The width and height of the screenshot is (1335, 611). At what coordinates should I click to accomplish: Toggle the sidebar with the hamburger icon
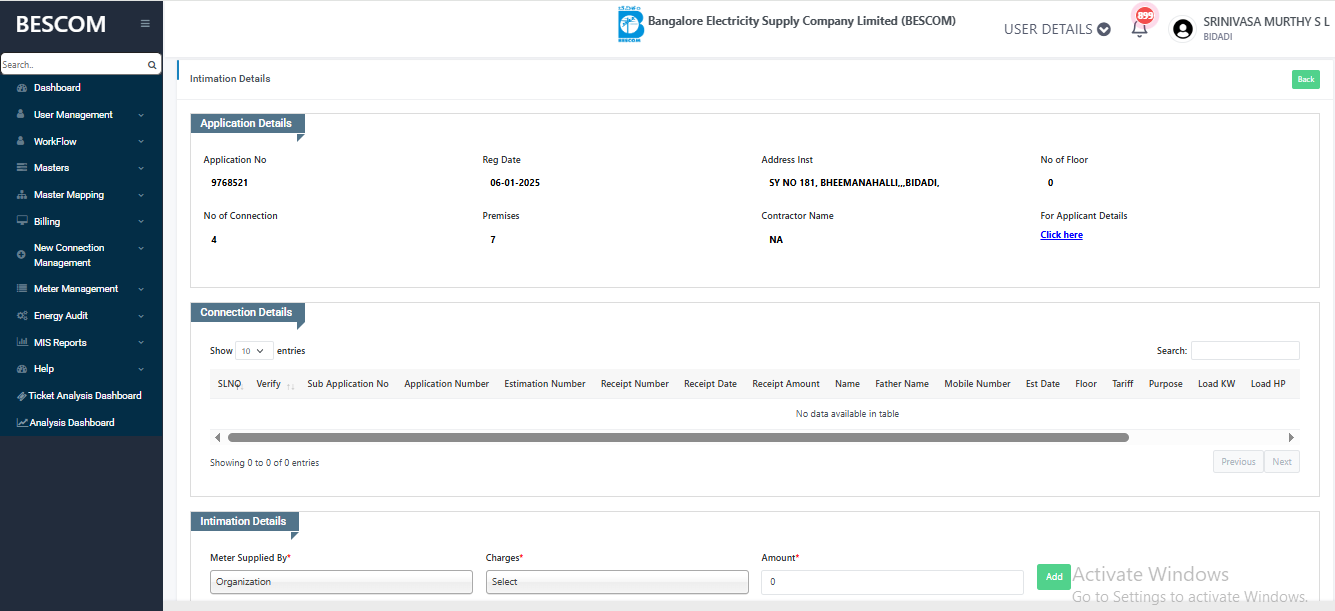(145, 24)
